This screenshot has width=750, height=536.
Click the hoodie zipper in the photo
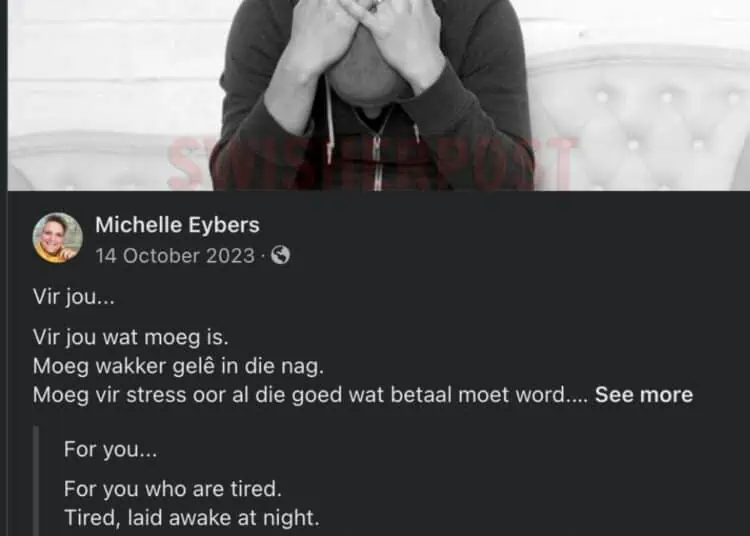377,158
